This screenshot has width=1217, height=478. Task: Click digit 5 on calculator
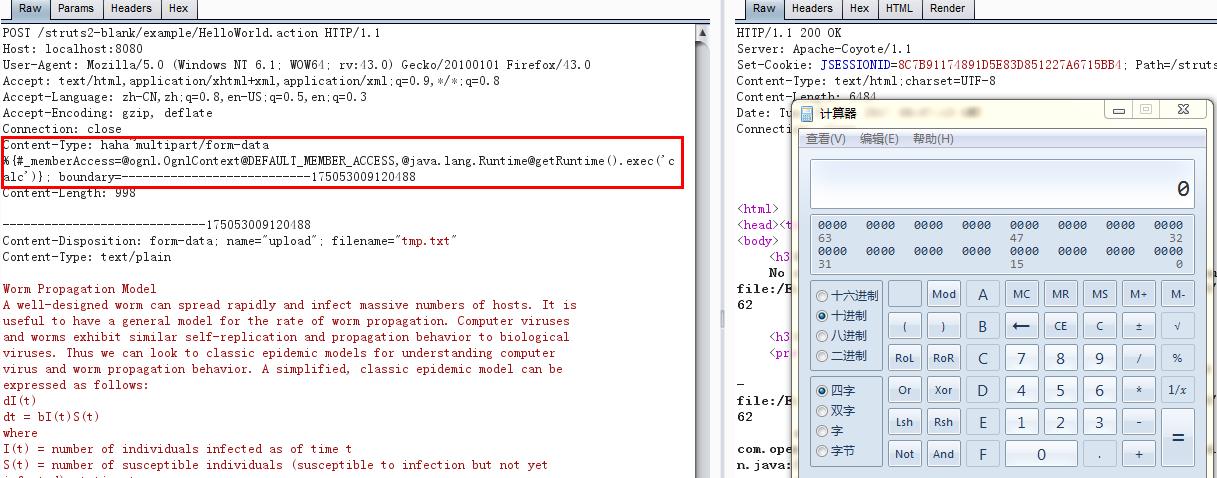point(1060,390)
